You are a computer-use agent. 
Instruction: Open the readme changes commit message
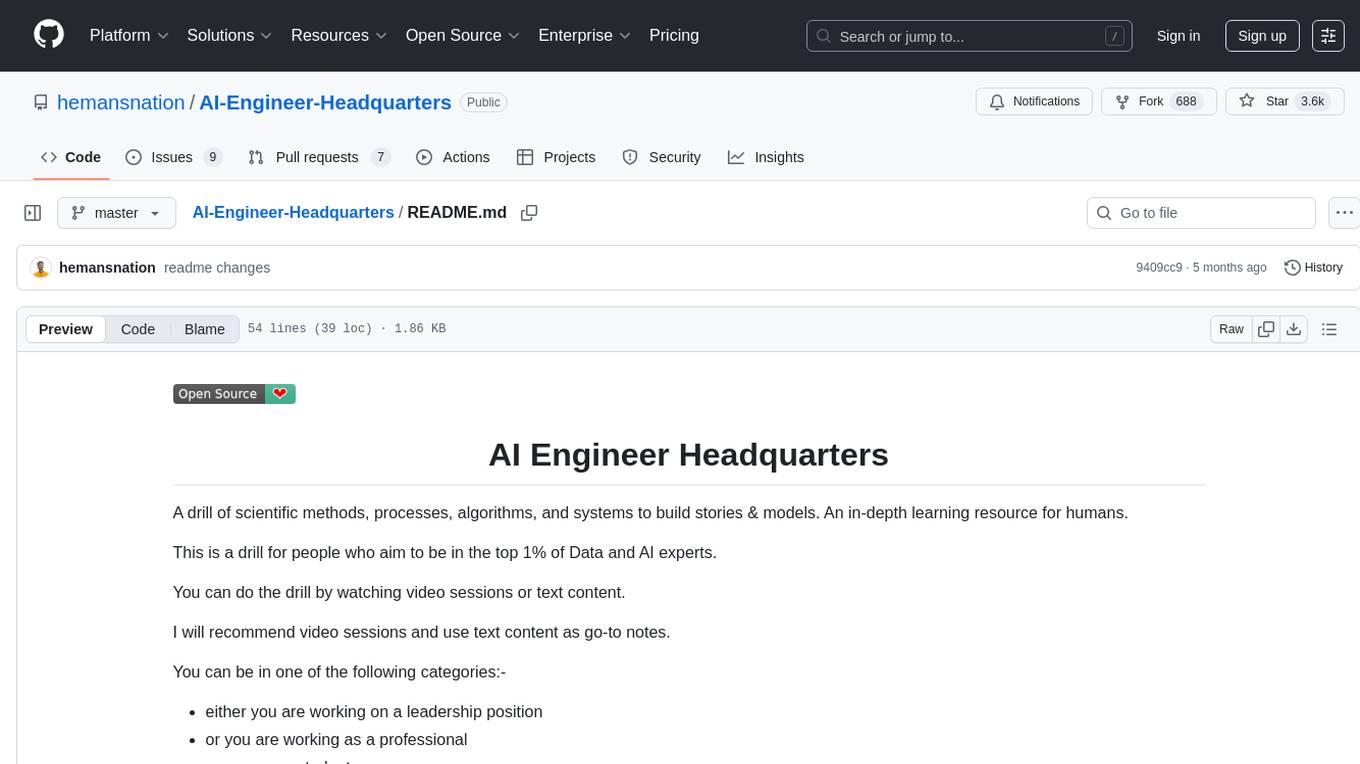point(217,268)
